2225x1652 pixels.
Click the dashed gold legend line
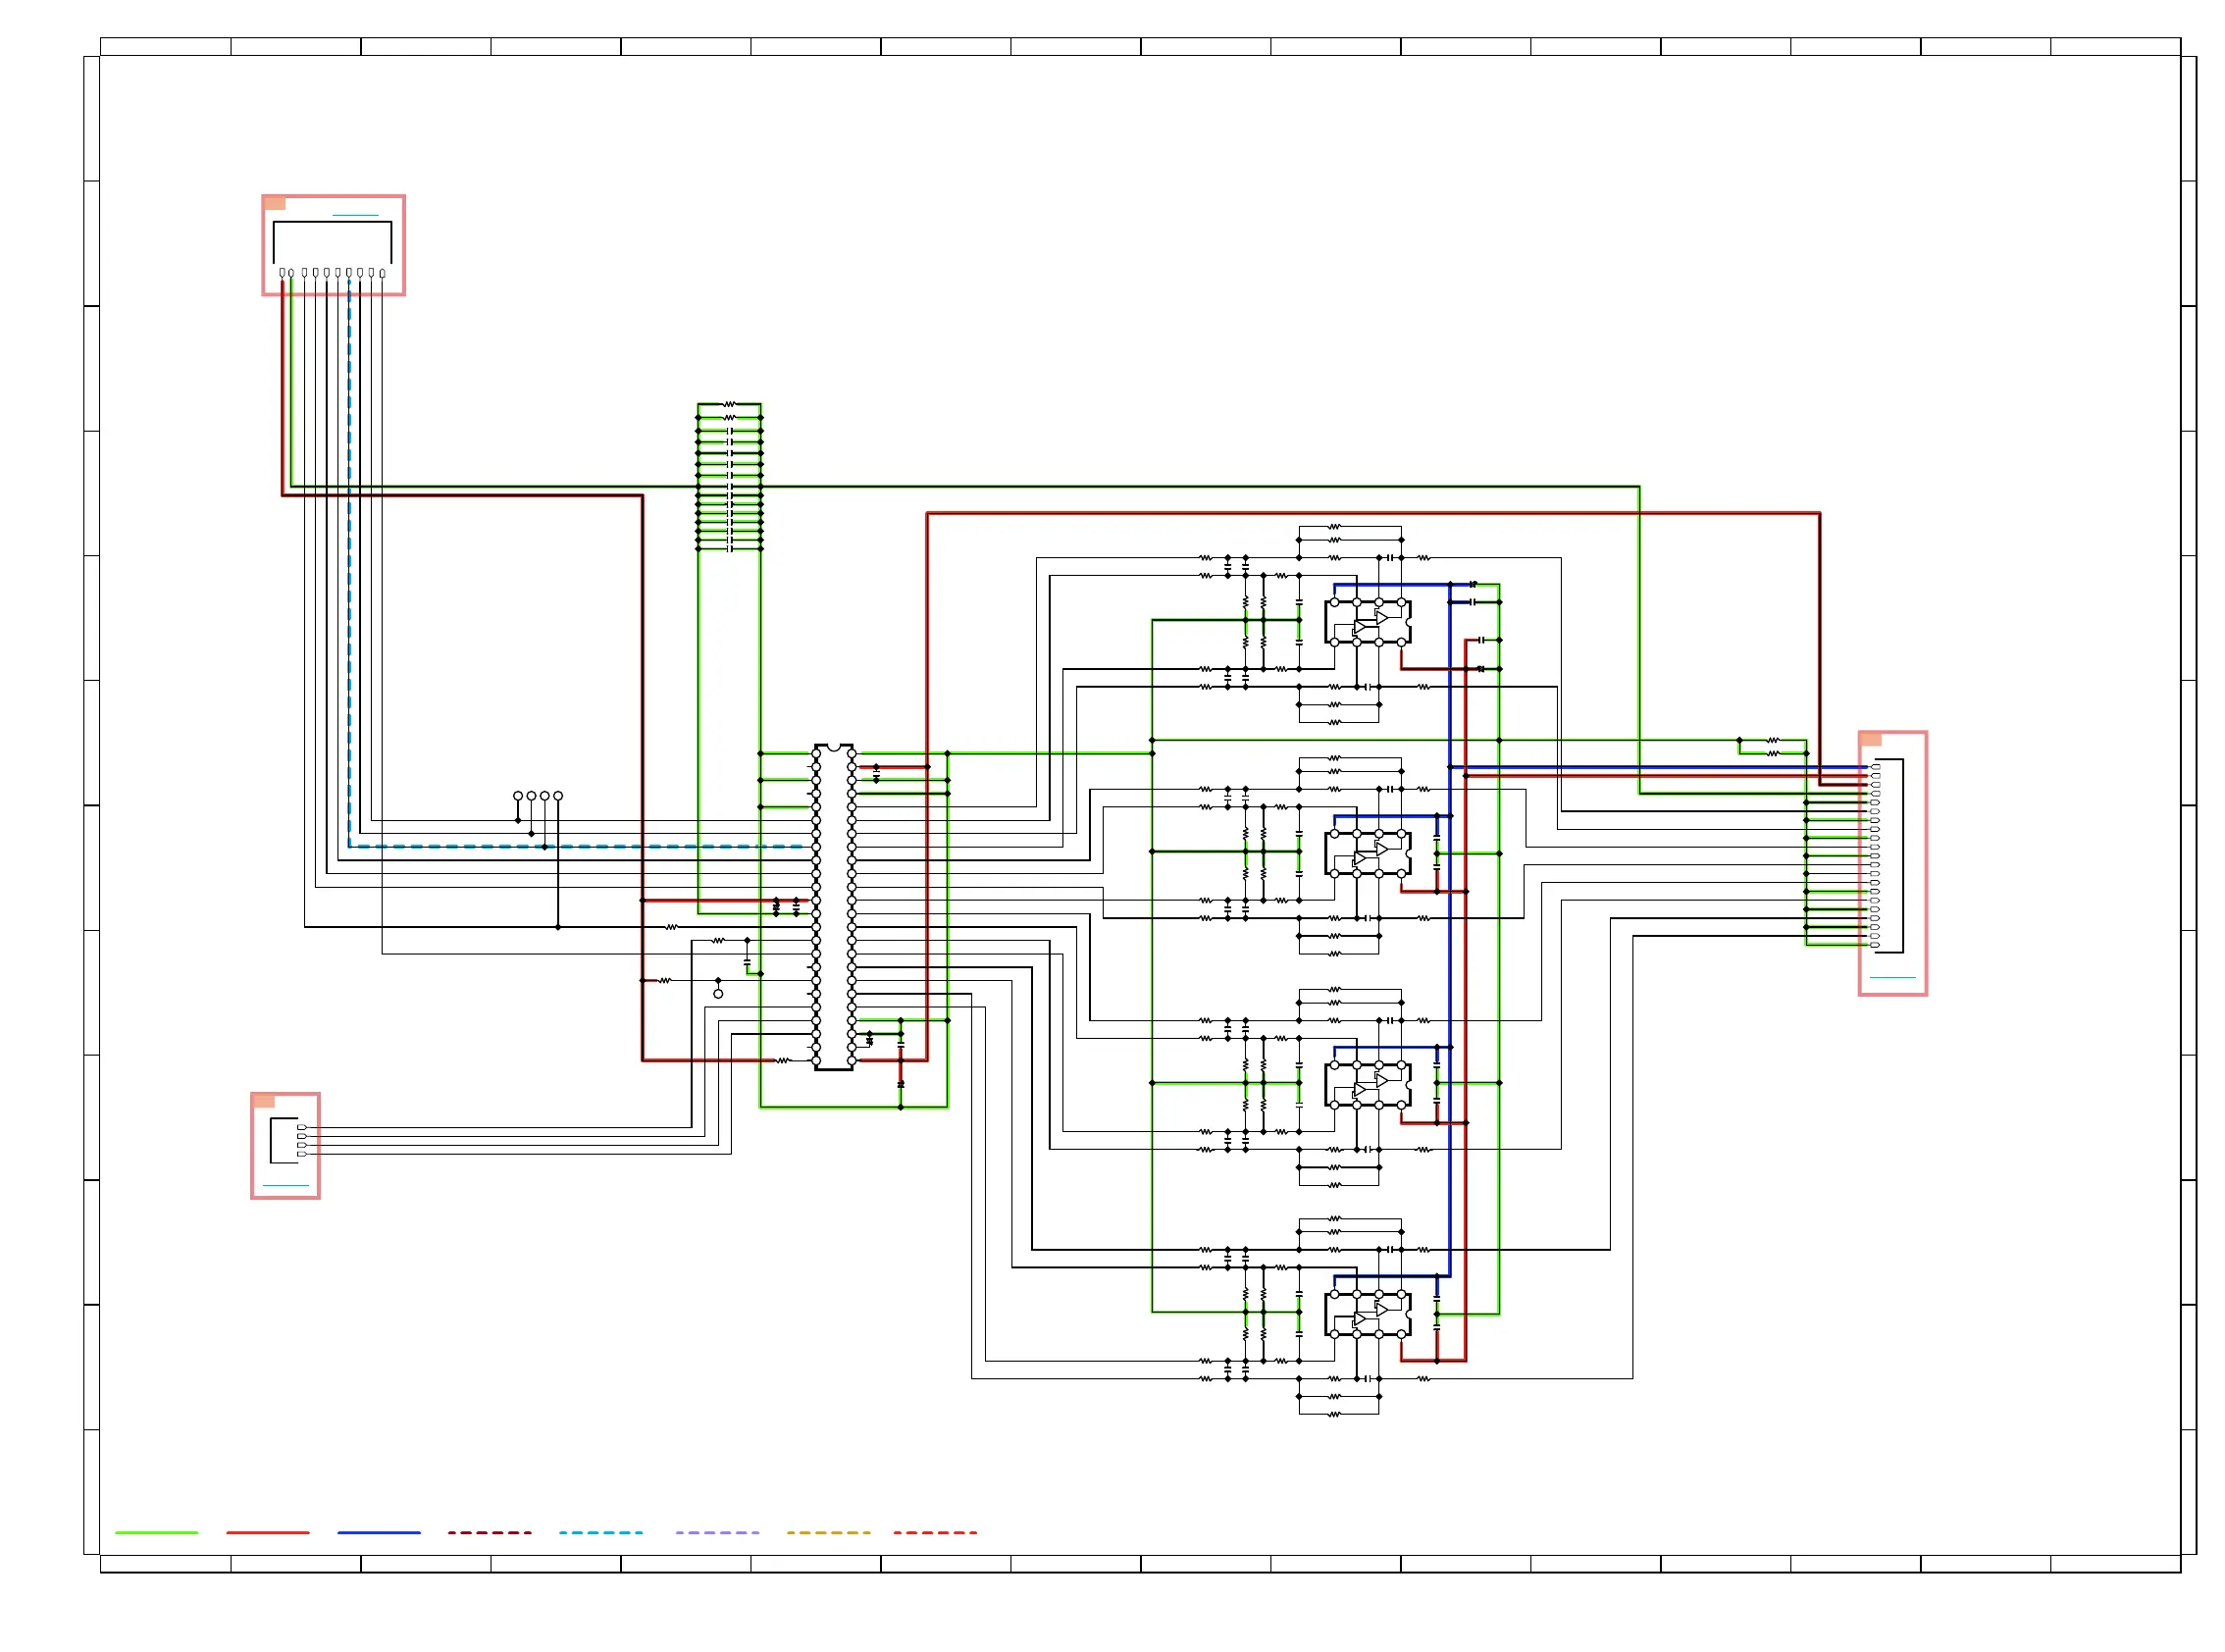click(828, 1532)
